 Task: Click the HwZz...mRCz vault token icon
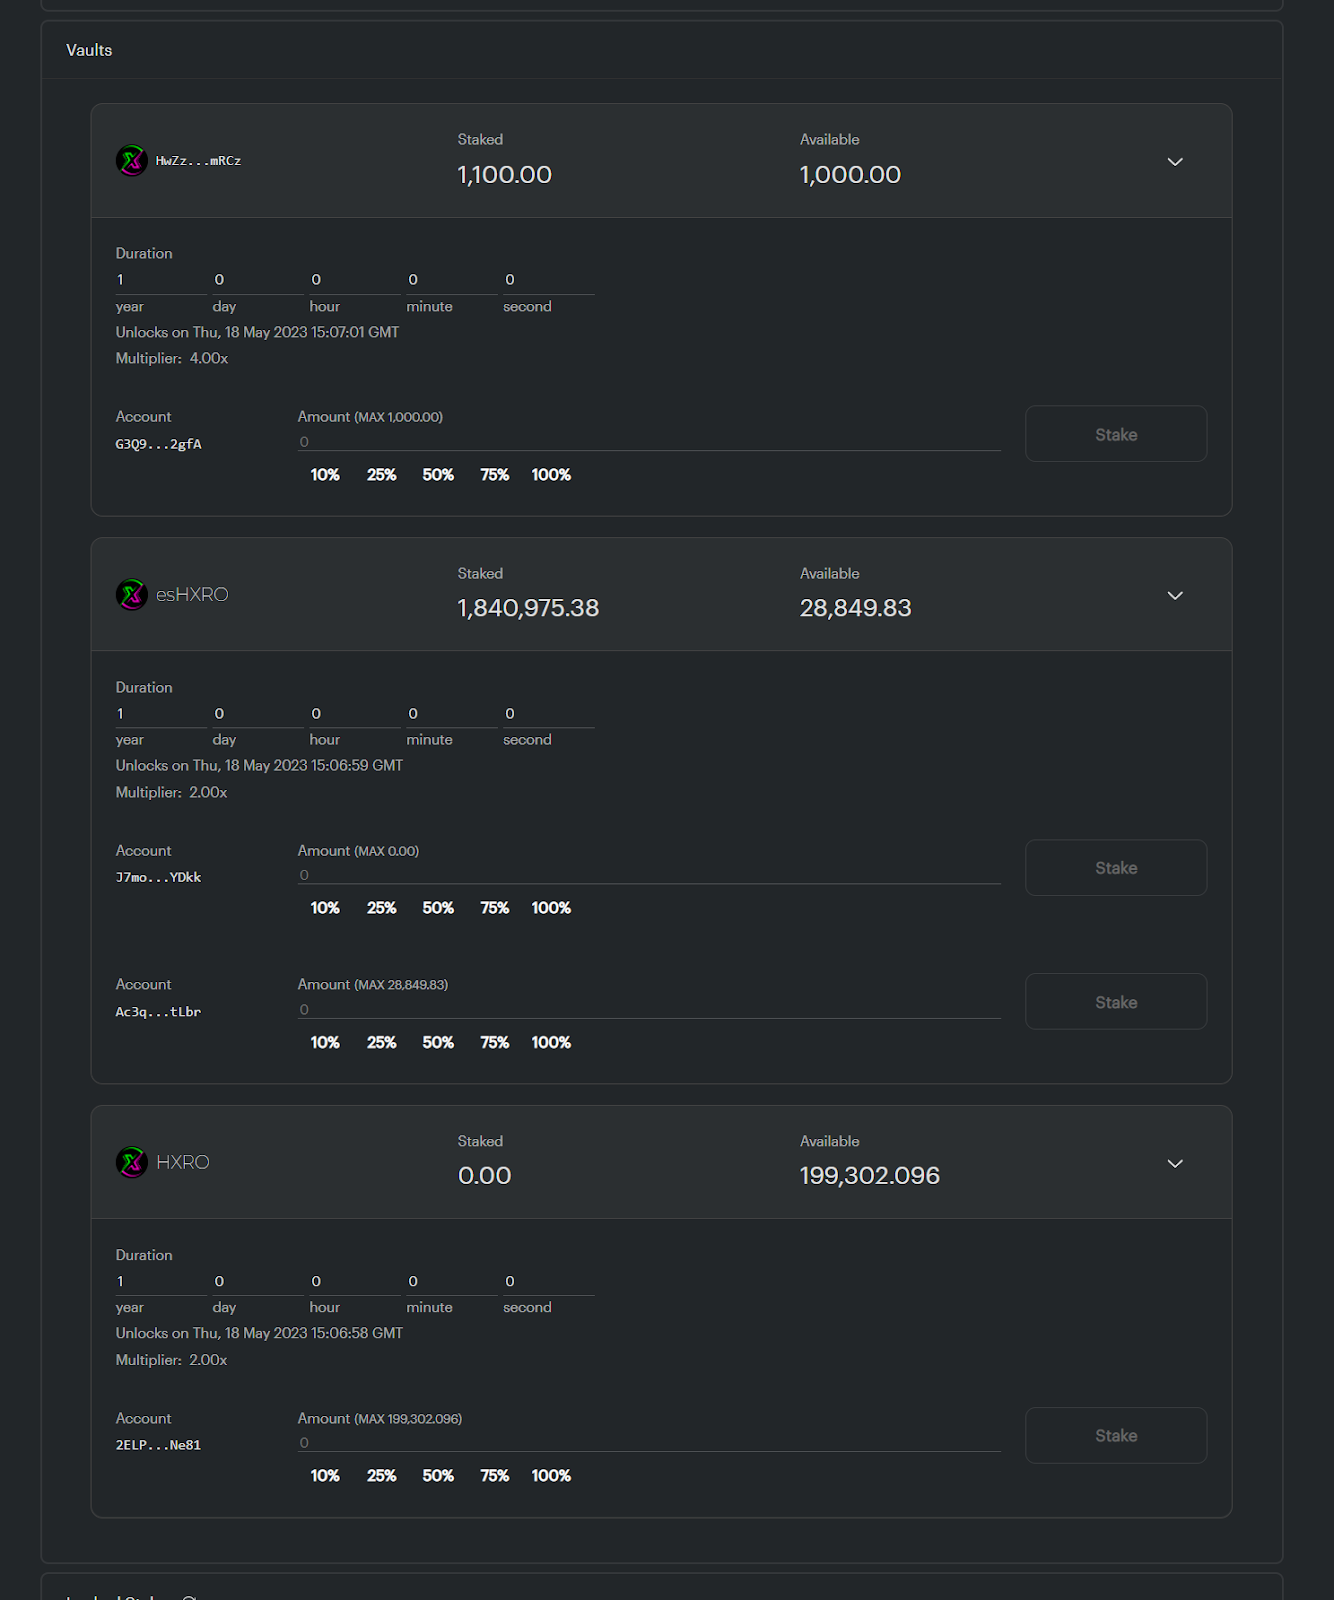point(132,160)
